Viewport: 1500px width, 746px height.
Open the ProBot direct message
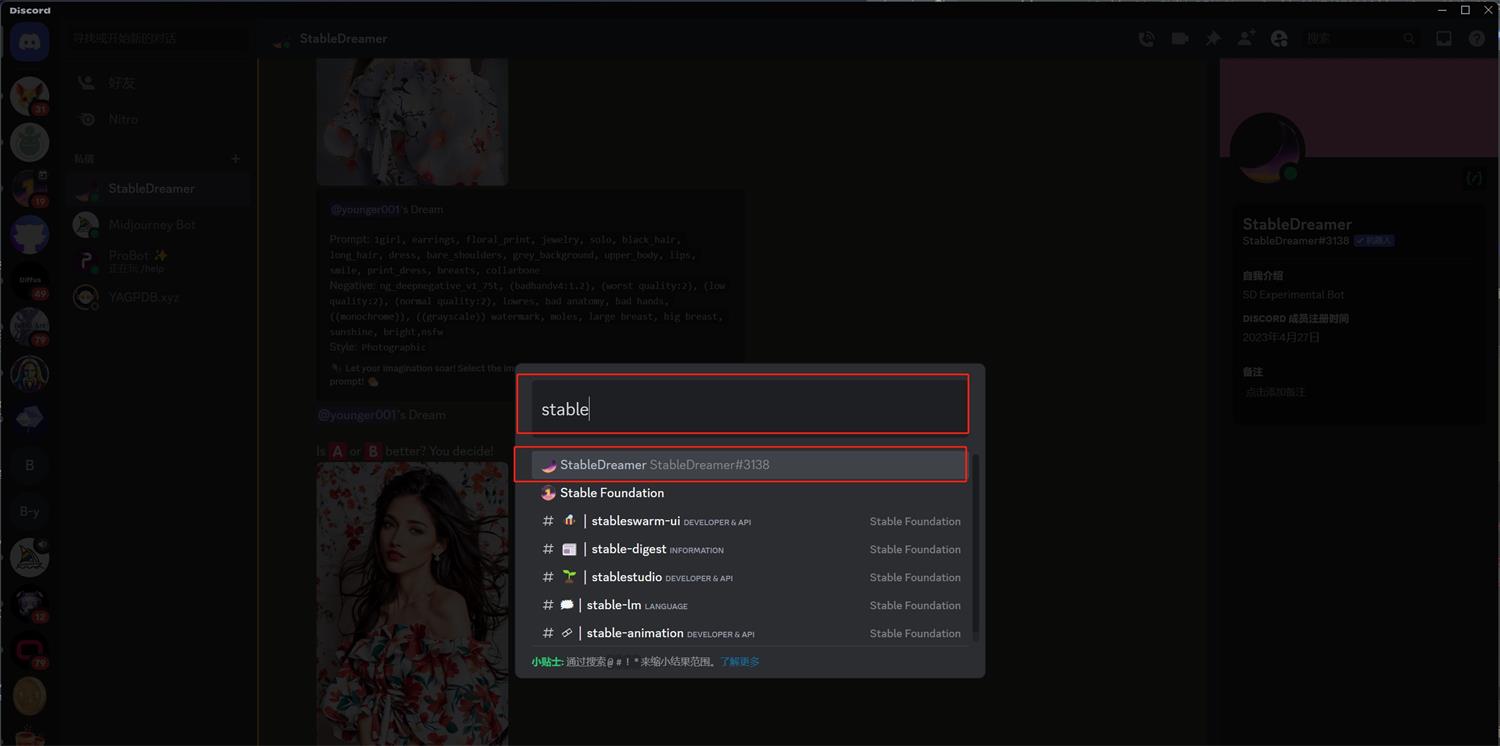click(158, 261)
